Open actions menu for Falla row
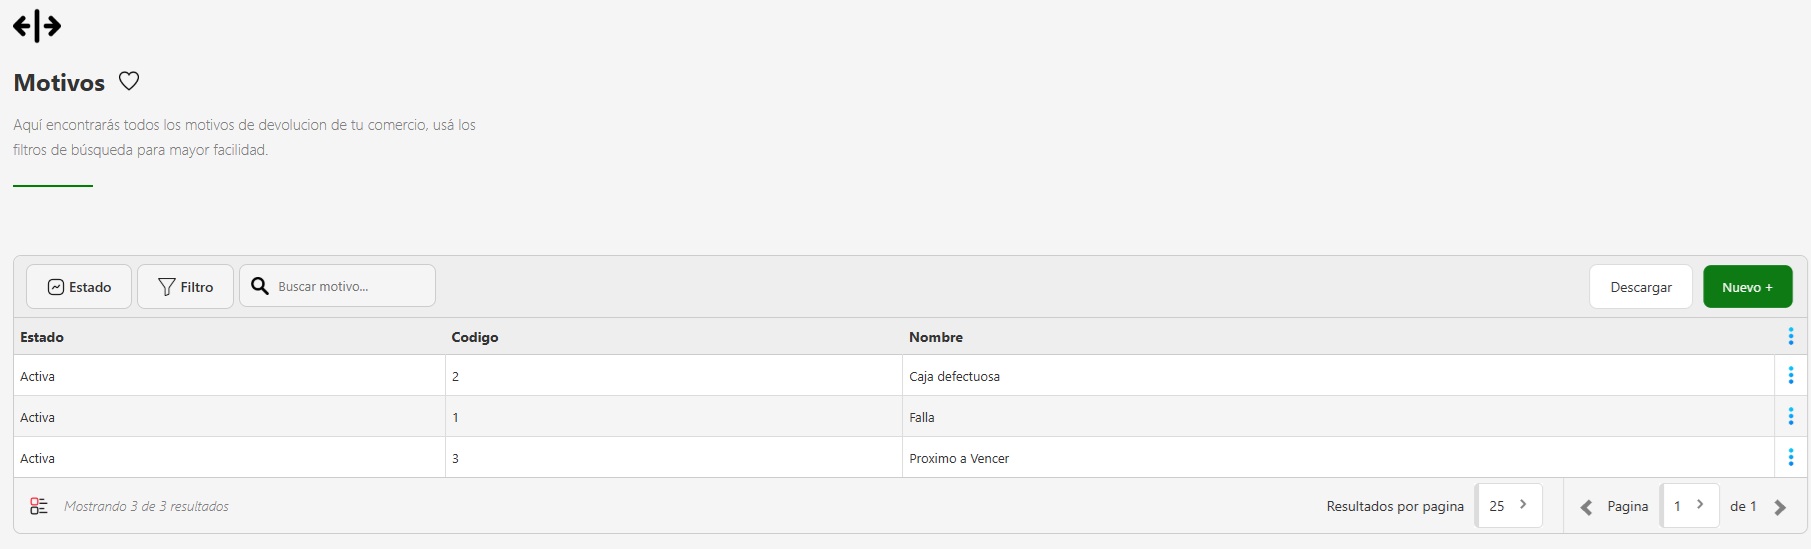The height and width of the screenshot is (549, 1811). [x=1790, y=417]
